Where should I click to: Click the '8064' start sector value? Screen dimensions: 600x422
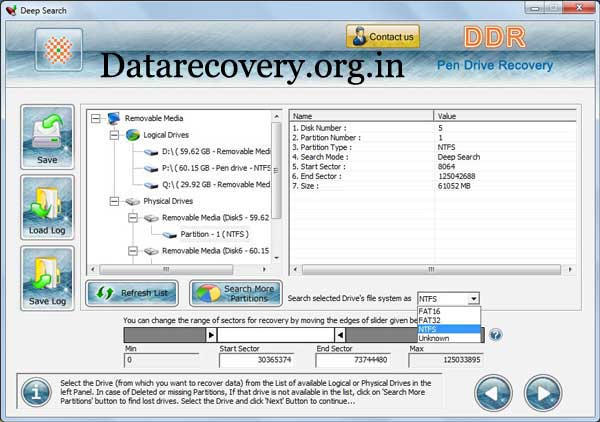(x=446, y=167)
